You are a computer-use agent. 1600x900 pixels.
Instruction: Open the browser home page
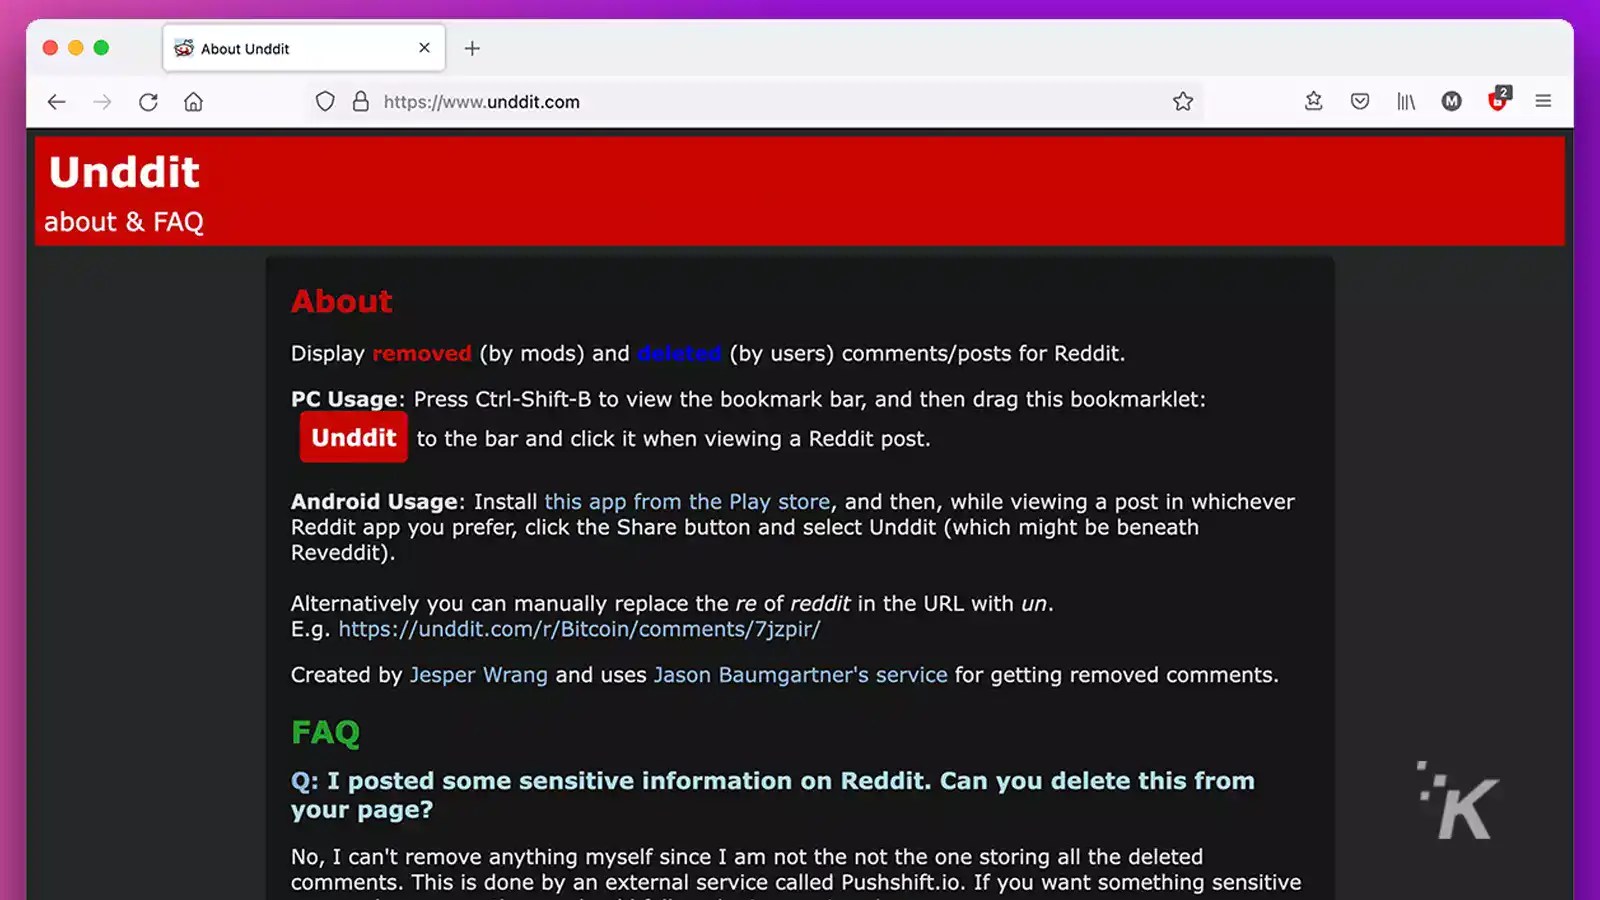pos(193,101)
